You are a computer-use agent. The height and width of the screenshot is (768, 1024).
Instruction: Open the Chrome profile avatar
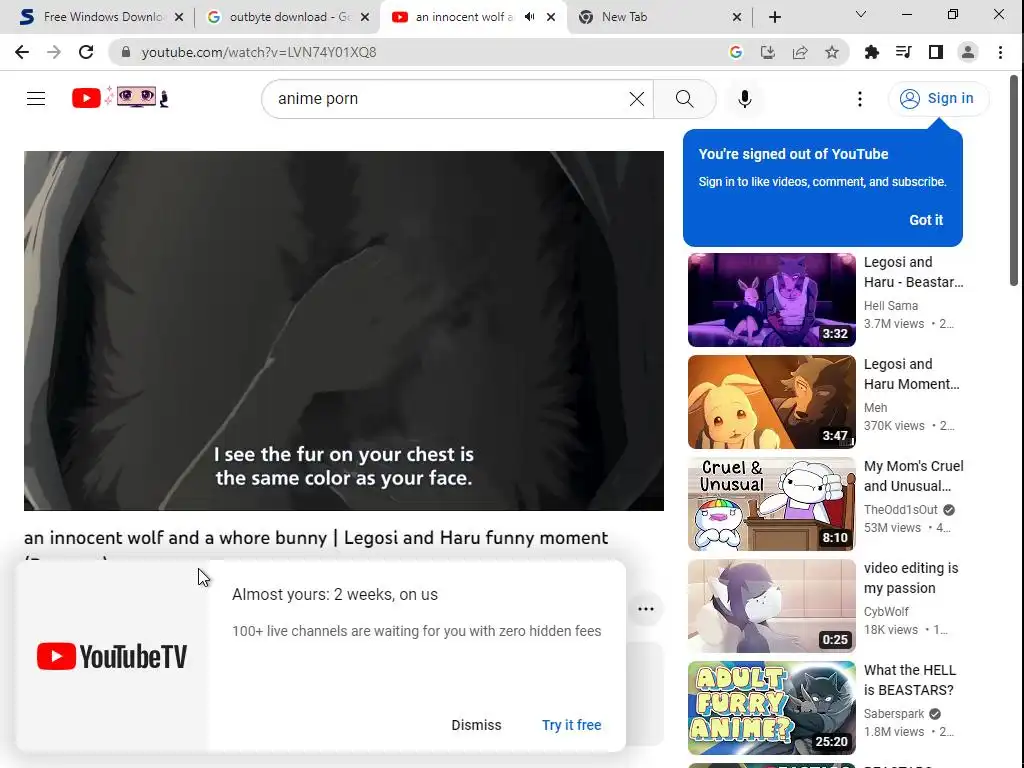coord(968,52)
